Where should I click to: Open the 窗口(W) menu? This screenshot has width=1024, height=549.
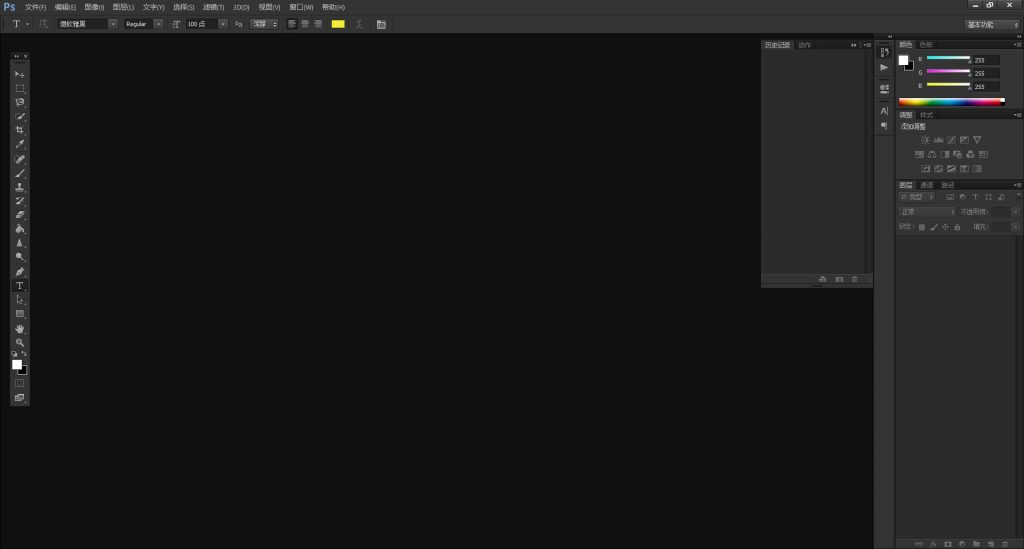click(x=301, y=7)
